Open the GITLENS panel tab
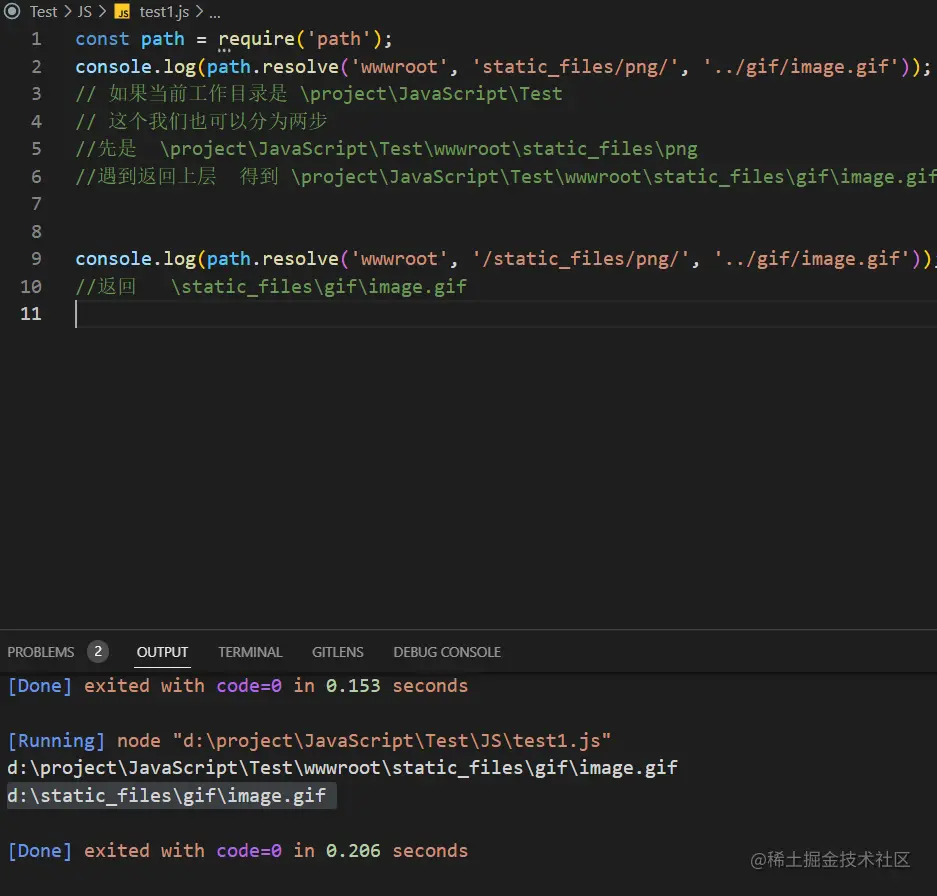937x896 pixels. pos(338,652)
